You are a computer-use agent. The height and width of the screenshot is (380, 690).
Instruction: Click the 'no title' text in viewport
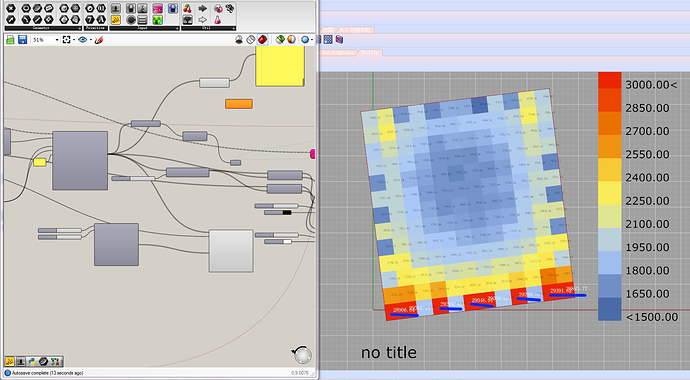pos(389,352)
